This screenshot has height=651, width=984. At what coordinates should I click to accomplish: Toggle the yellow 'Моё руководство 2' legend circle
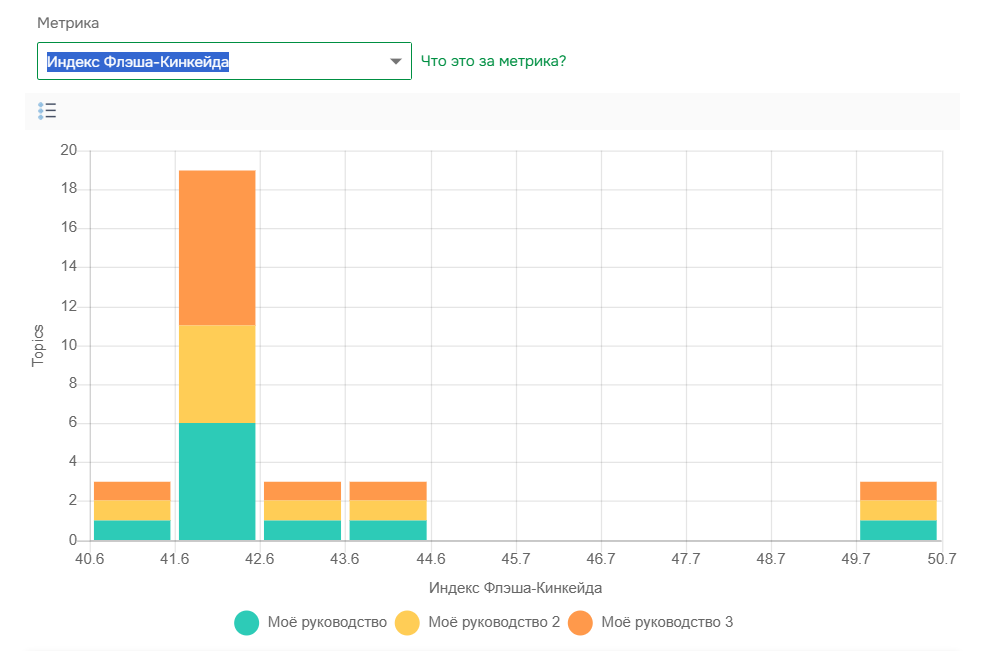coord(407,623)
